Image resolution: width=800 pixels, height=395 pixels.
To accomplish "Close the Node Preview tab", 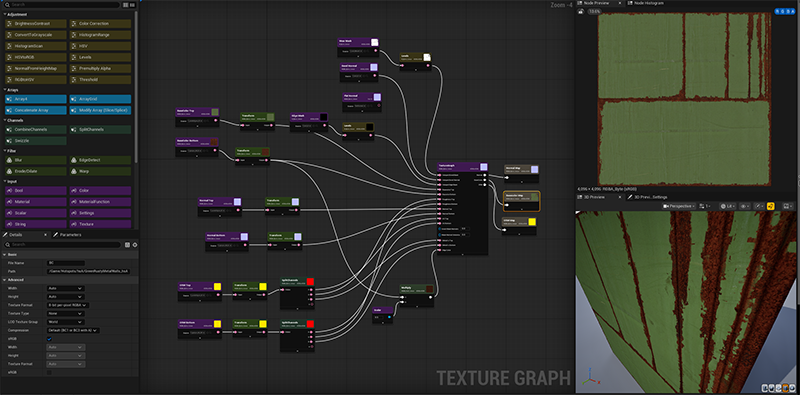I will tap(620, 3).
